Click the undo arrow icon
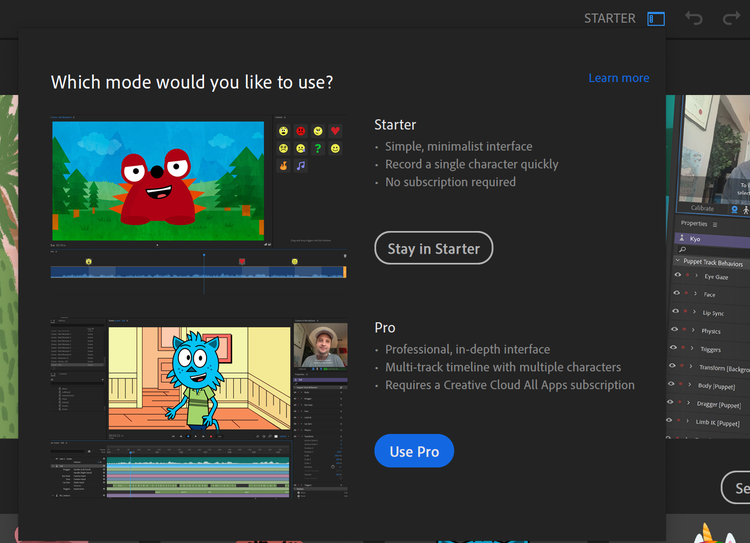This screenshot has height=543, width=750. pos(694,19)
